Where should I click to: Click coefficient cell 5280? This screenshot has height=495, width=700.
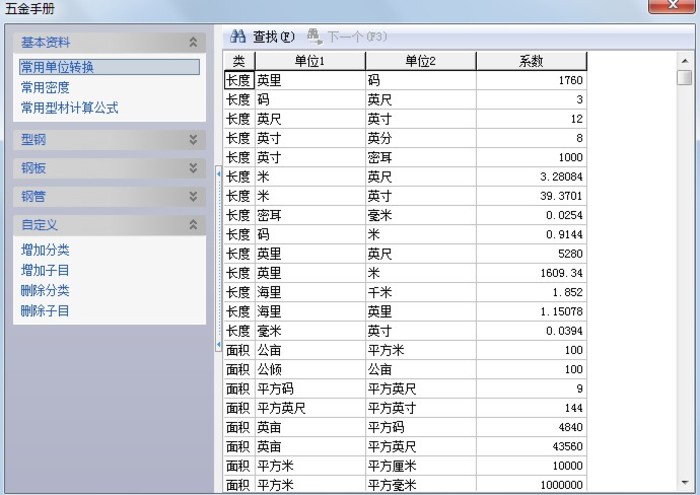click(531, 254)
